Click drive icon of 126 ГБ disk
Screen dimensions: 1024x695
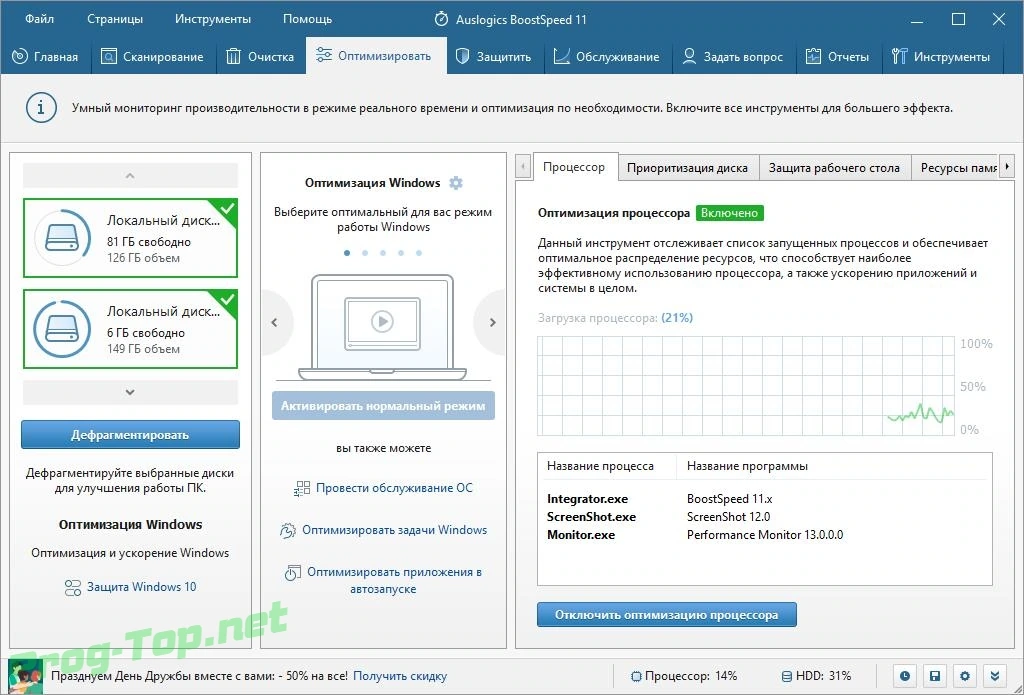tap(63, 238)
